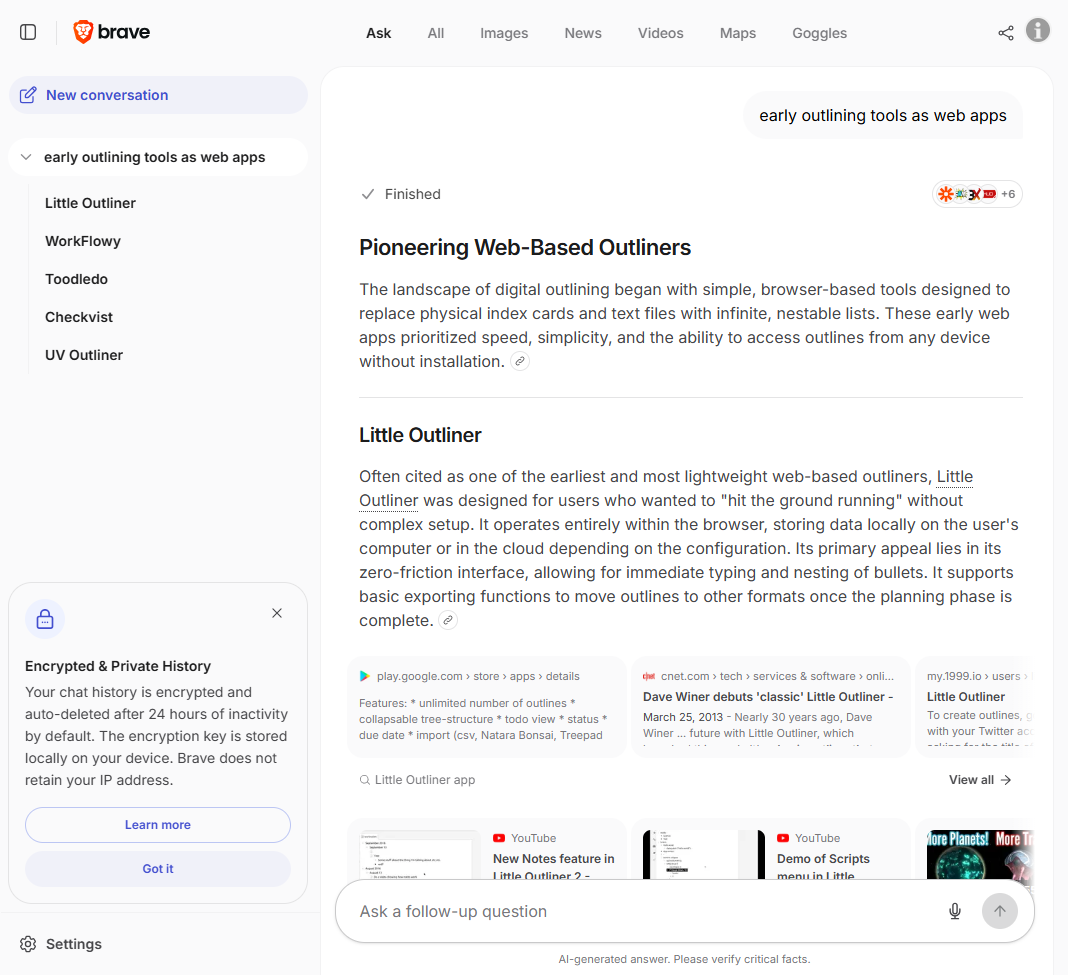Screen dimensions: 1068x975
Task: Click Settings label in sidebar
Action: coord(74,944)
